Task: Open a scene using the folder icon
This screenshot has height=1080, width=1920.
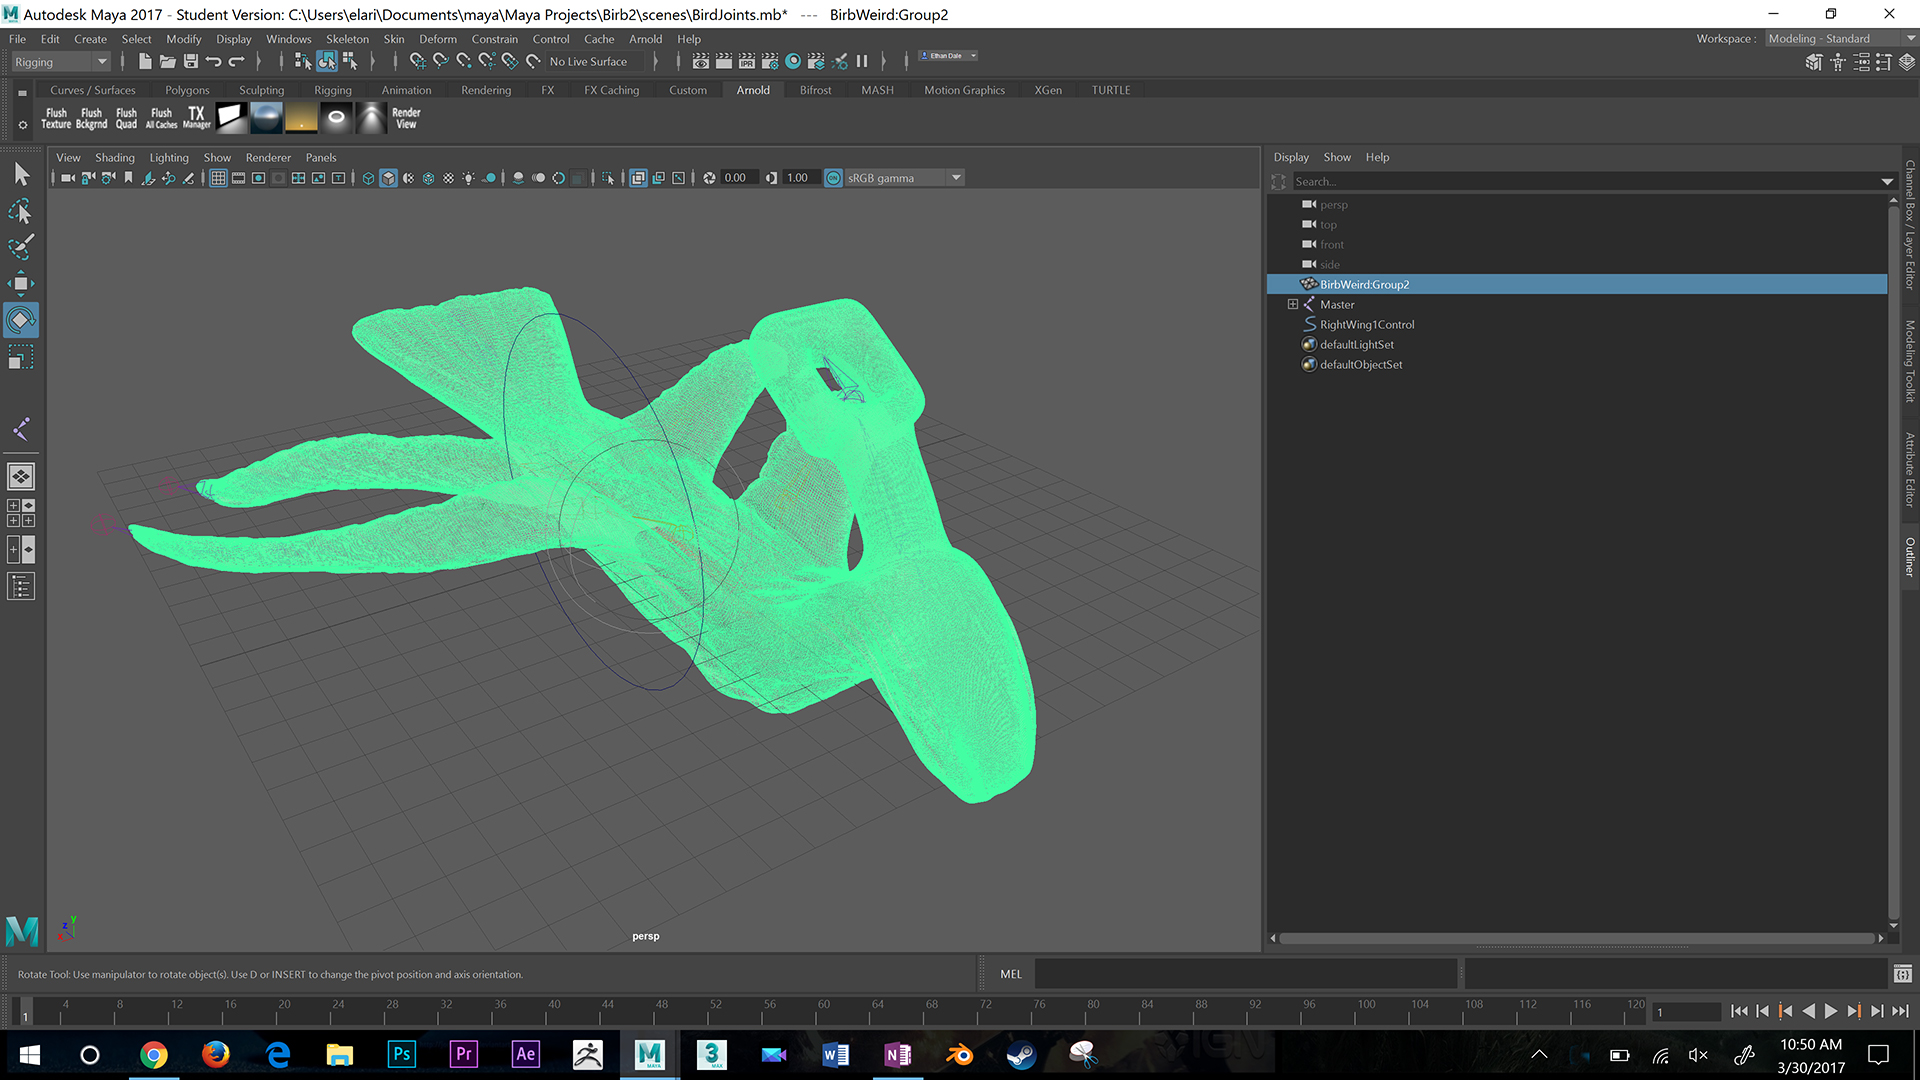Action: coord(167,62)
